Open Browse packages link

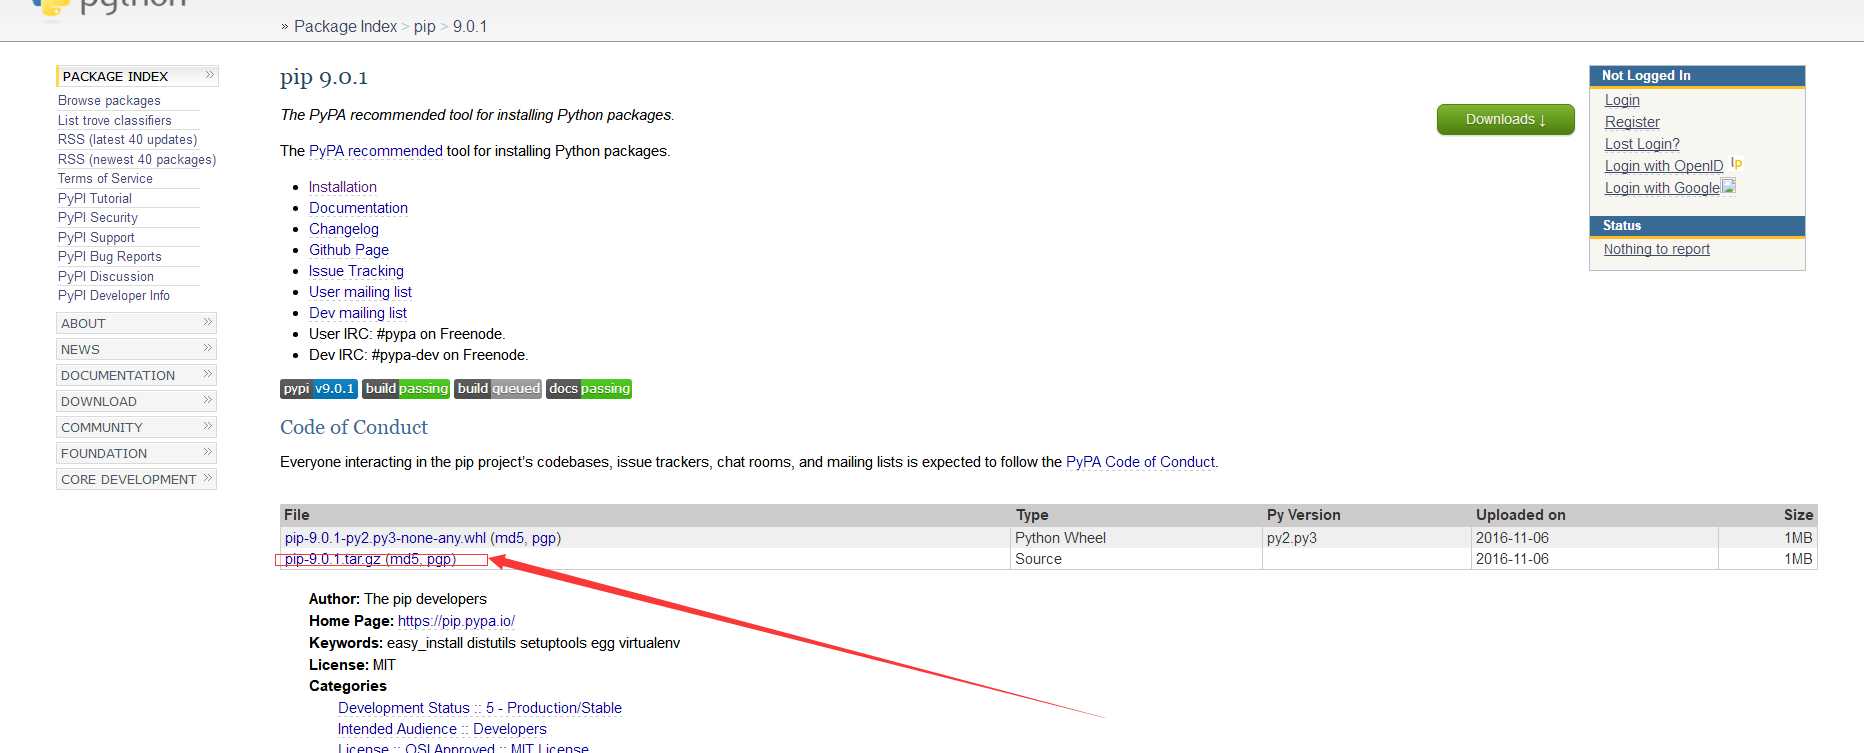coord(109,100)
